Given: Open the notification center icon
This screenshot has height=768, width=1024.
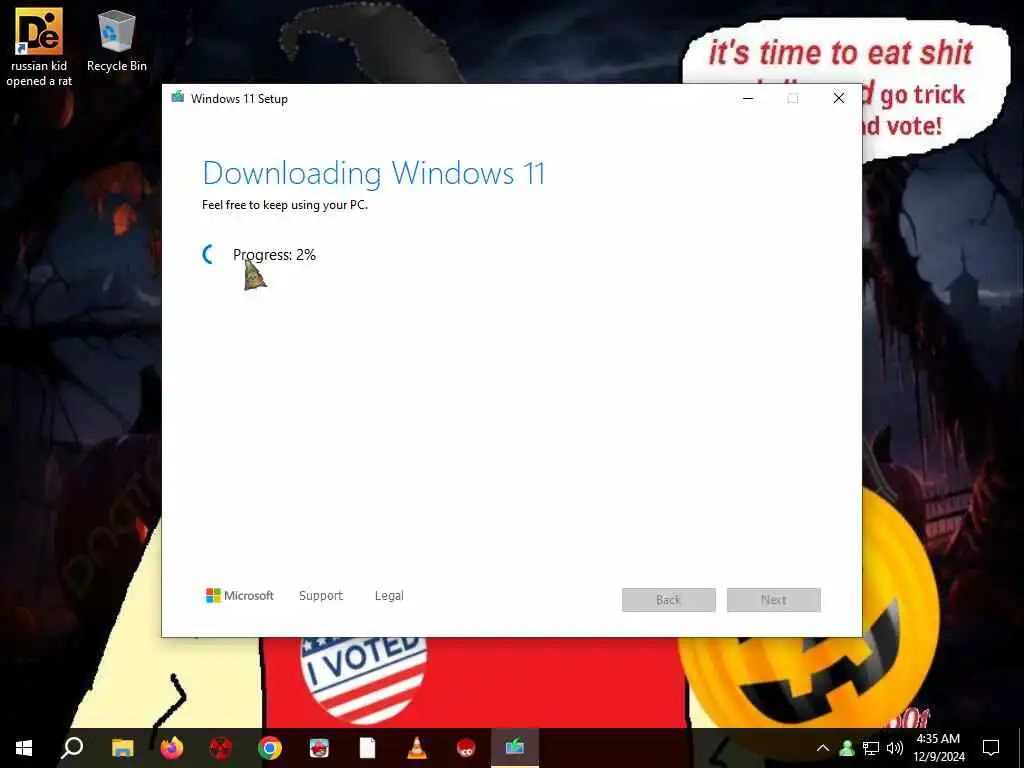Looking at the screenshot, I should [x=991, y=748].
